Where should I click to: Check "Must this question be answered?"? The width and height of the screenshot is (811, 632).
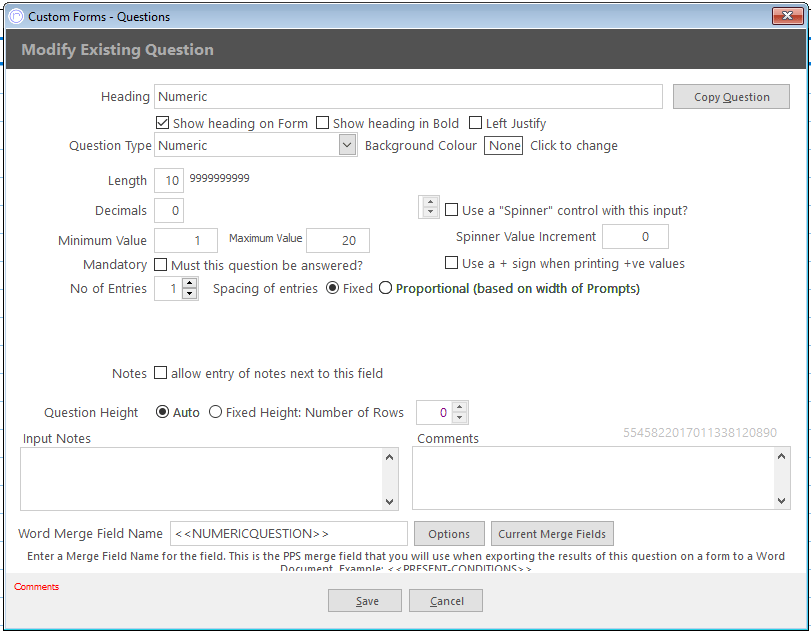point(158,264)
